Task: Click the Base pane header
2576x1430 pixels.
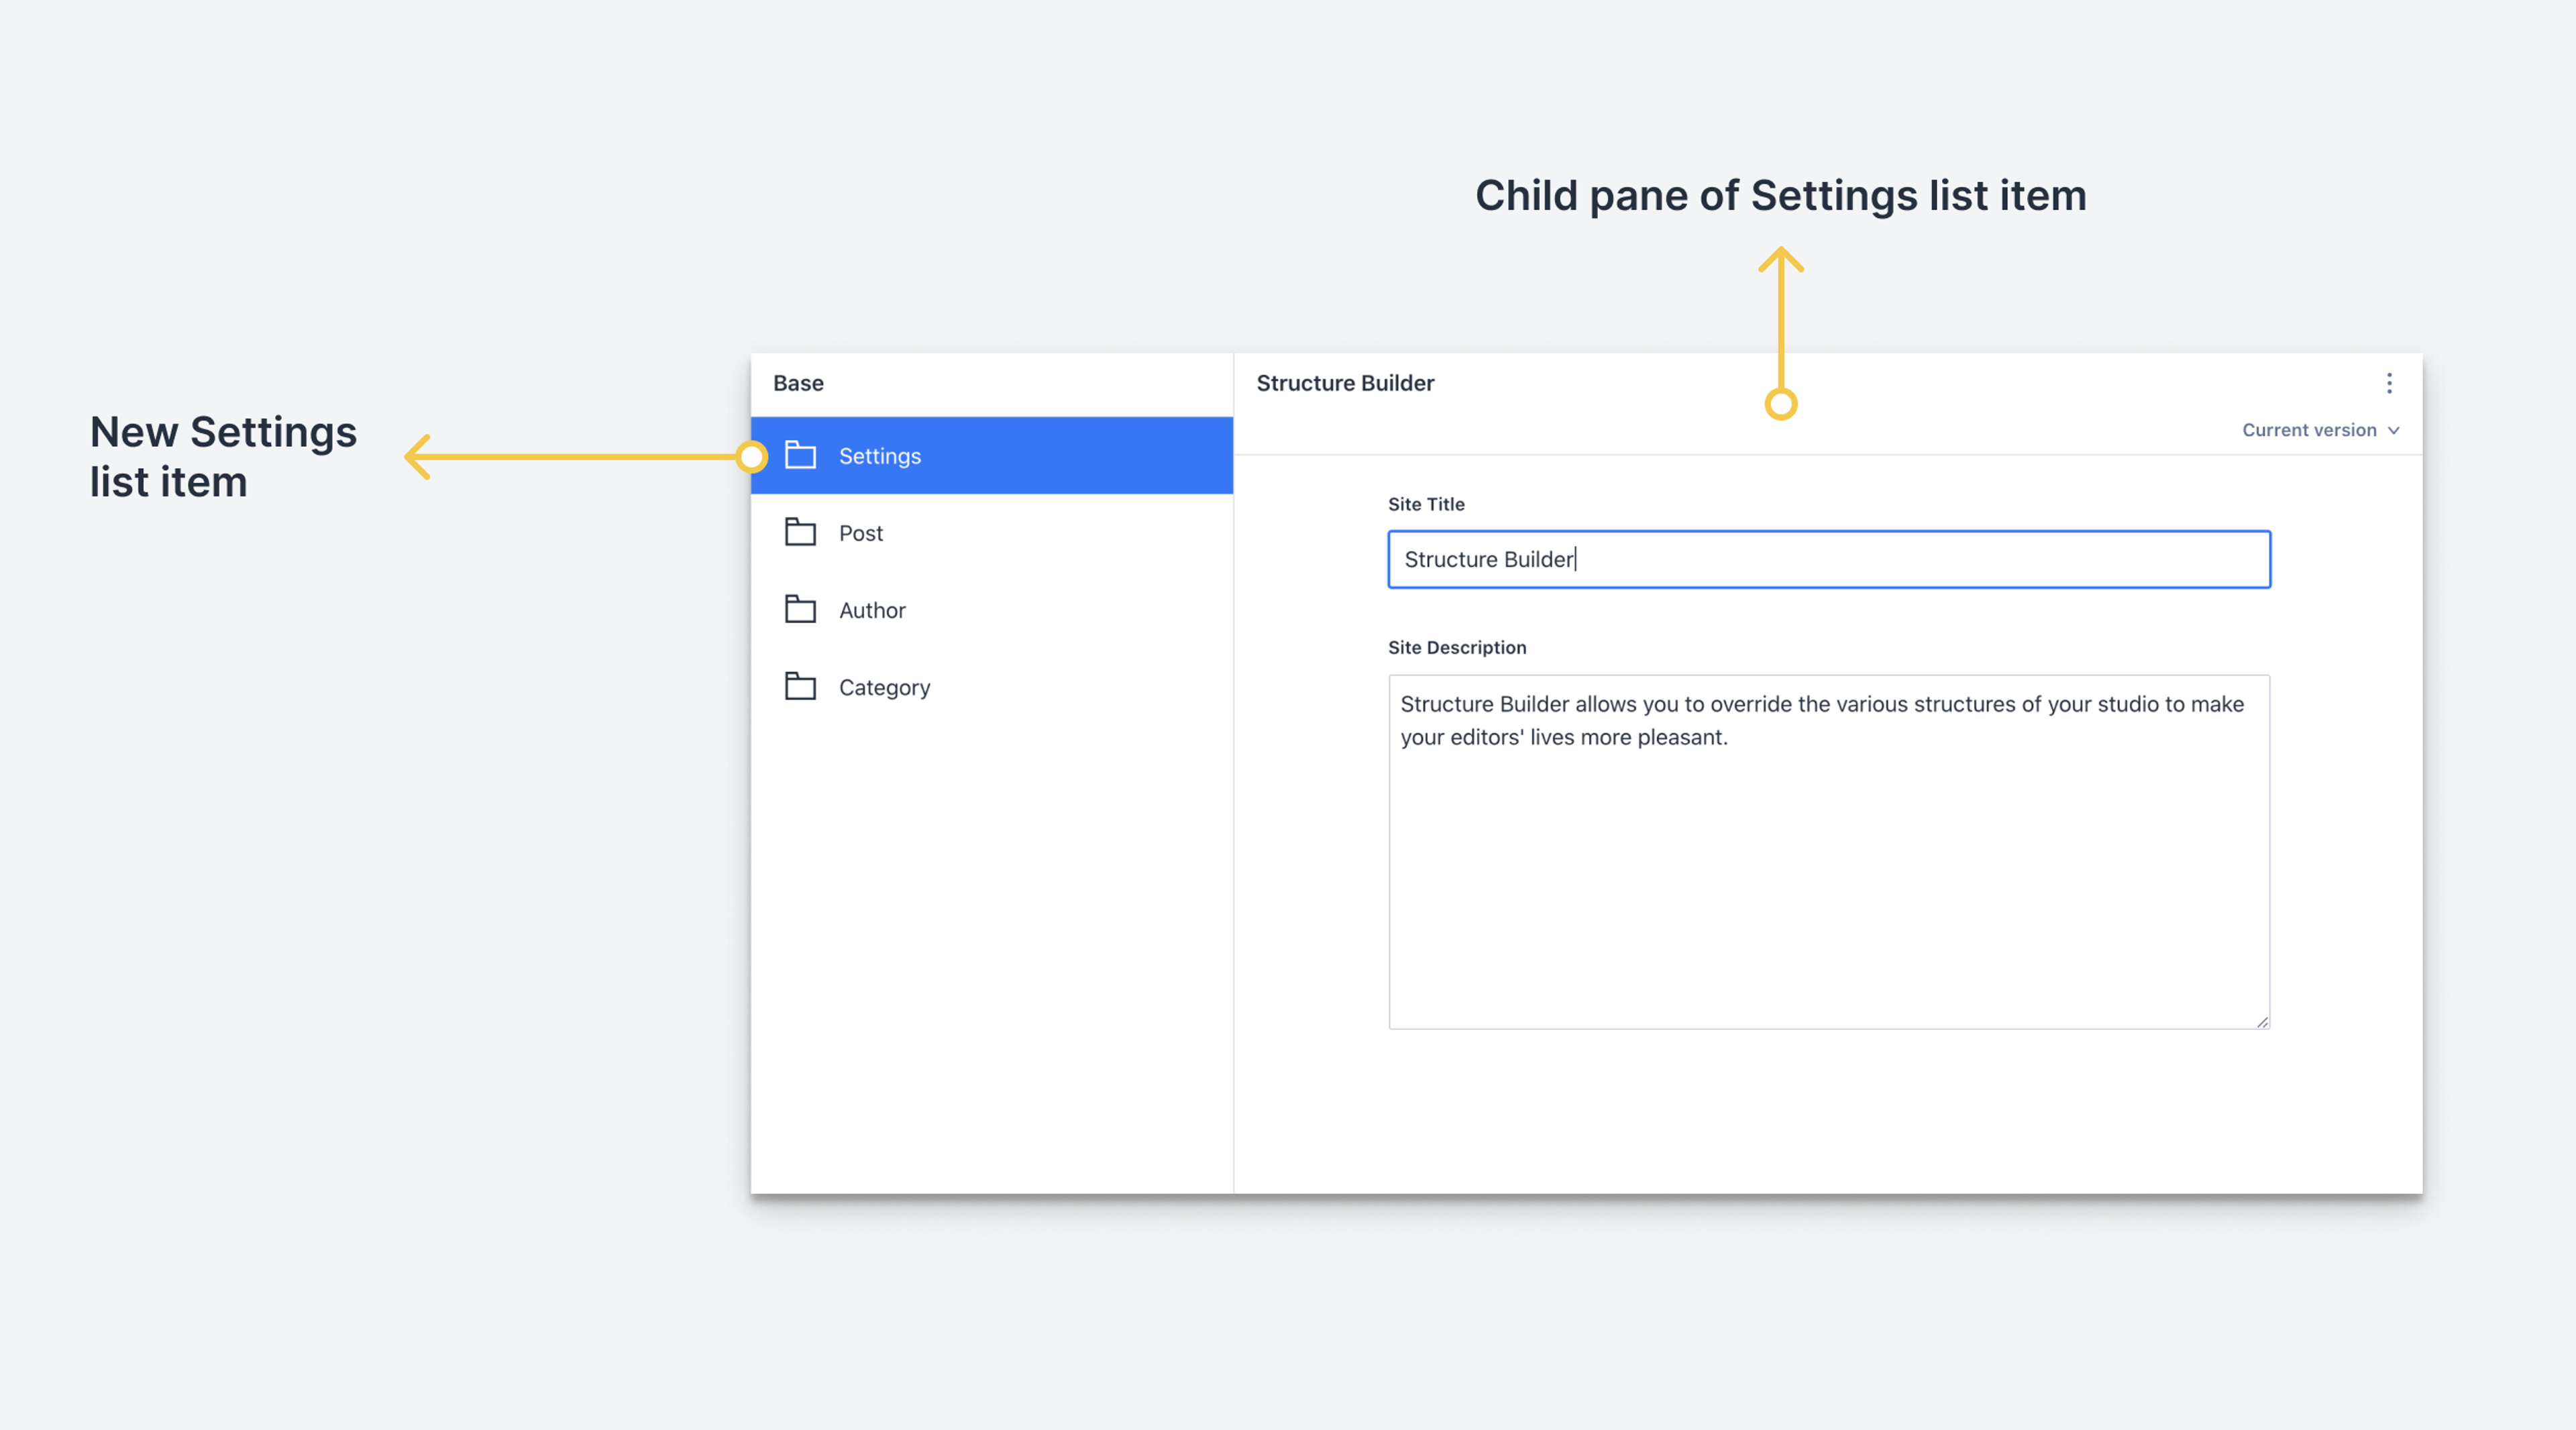Action: point(798,383)
